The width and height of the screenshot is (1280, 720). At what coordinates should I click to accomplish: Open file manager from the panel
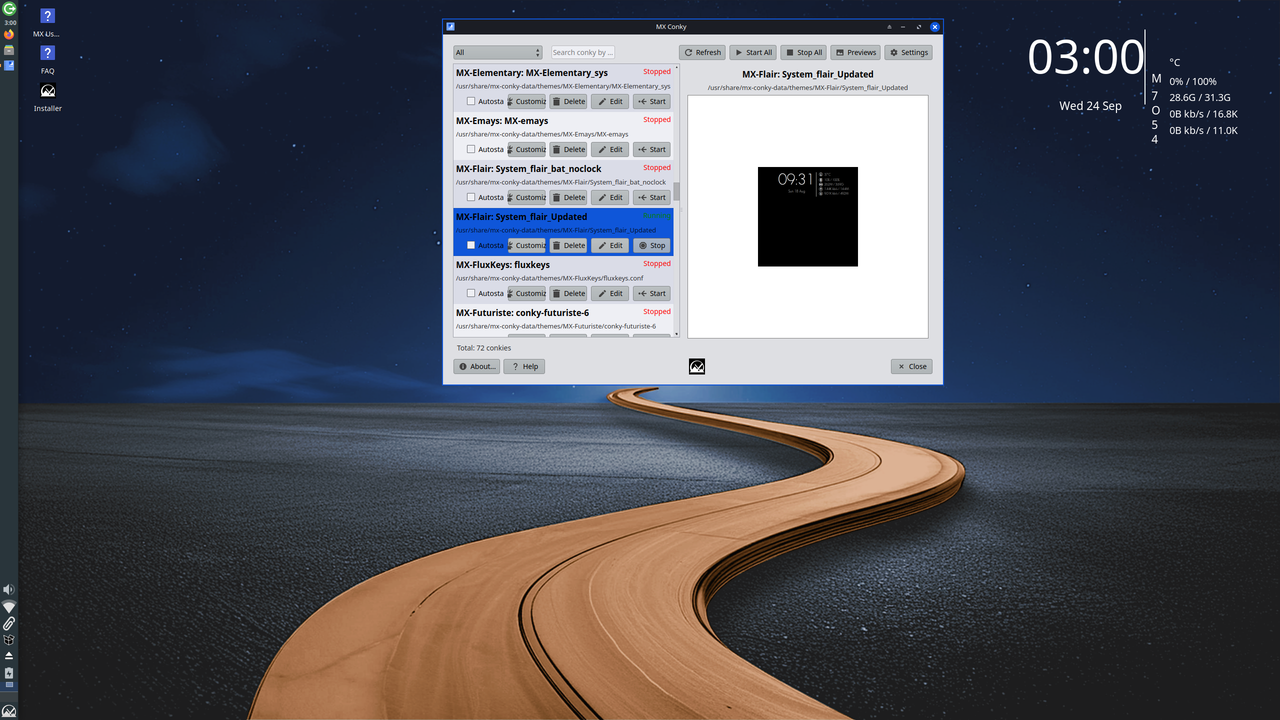[9, 50]
